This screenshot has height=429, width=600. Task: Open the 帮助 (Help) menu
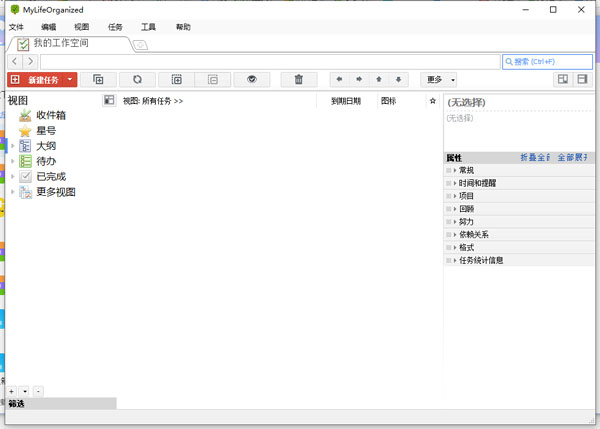[x=183, y=27]
